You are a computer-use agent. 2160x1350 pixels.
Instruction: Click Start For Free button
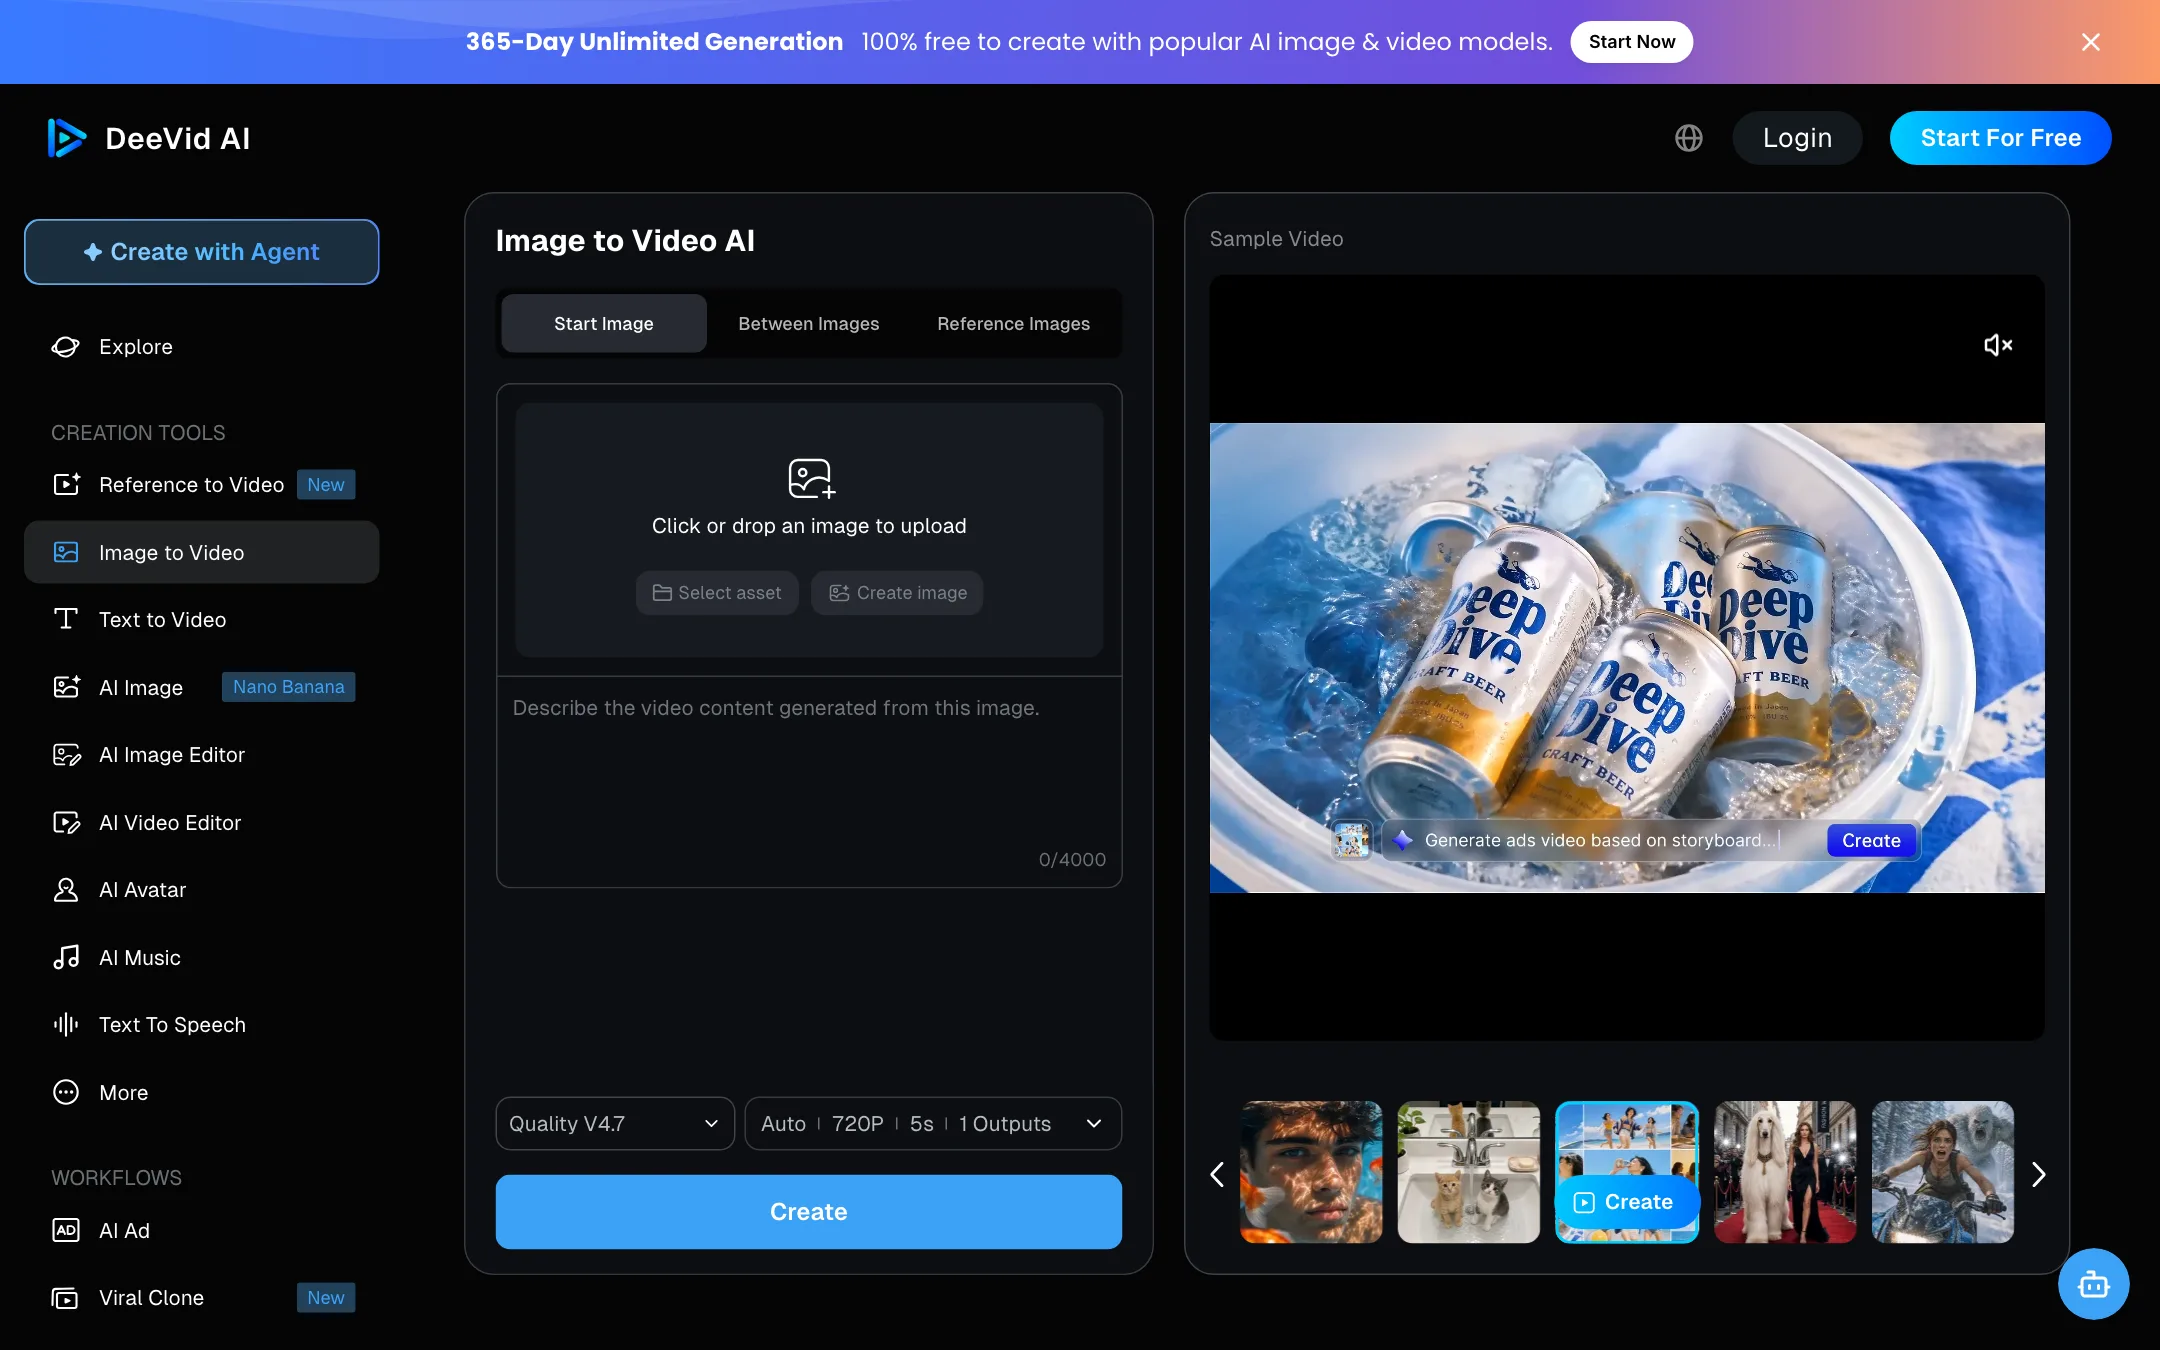[x=2000, y=138]
